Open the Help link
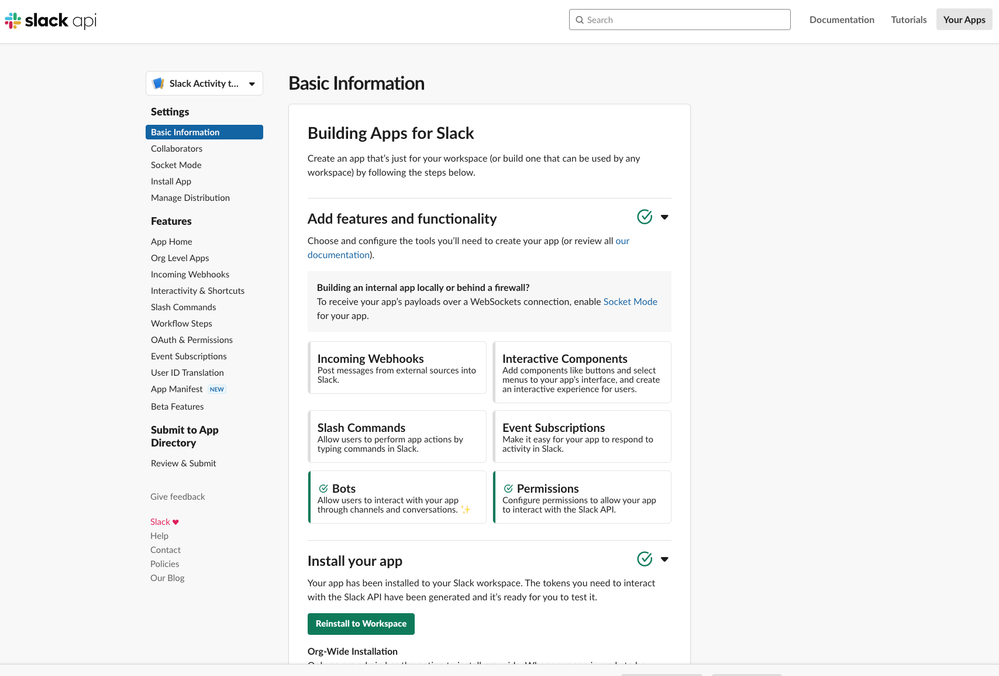This screenshot has width=999, height=676. point(159,536)
